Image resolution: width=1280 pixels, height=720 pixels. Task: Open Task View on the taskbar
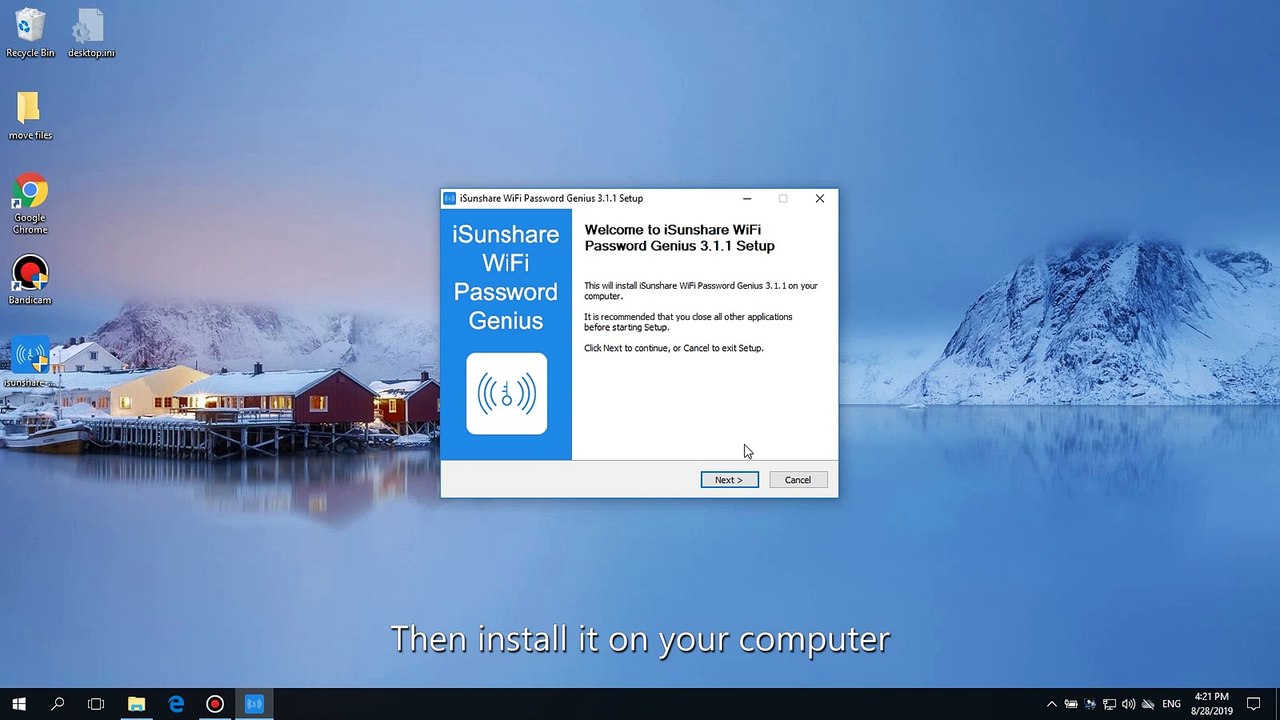[x=96, y=704]
